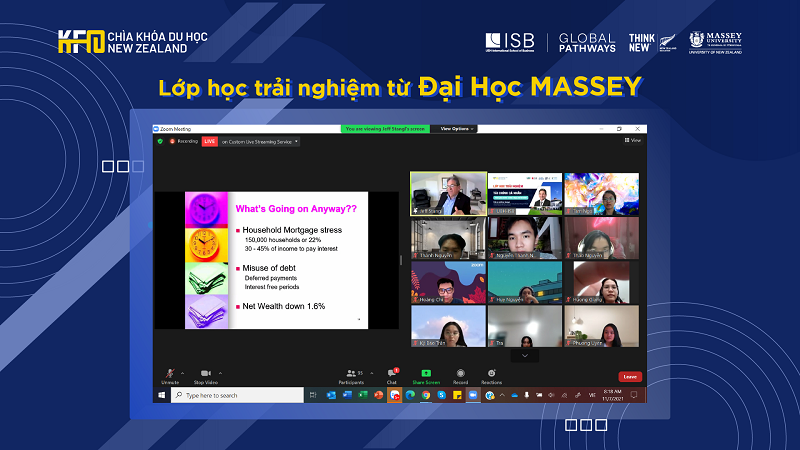Expand Custom Live Streaming Service dropdown
Screen dimensions: 800x450
click(260, 141)
